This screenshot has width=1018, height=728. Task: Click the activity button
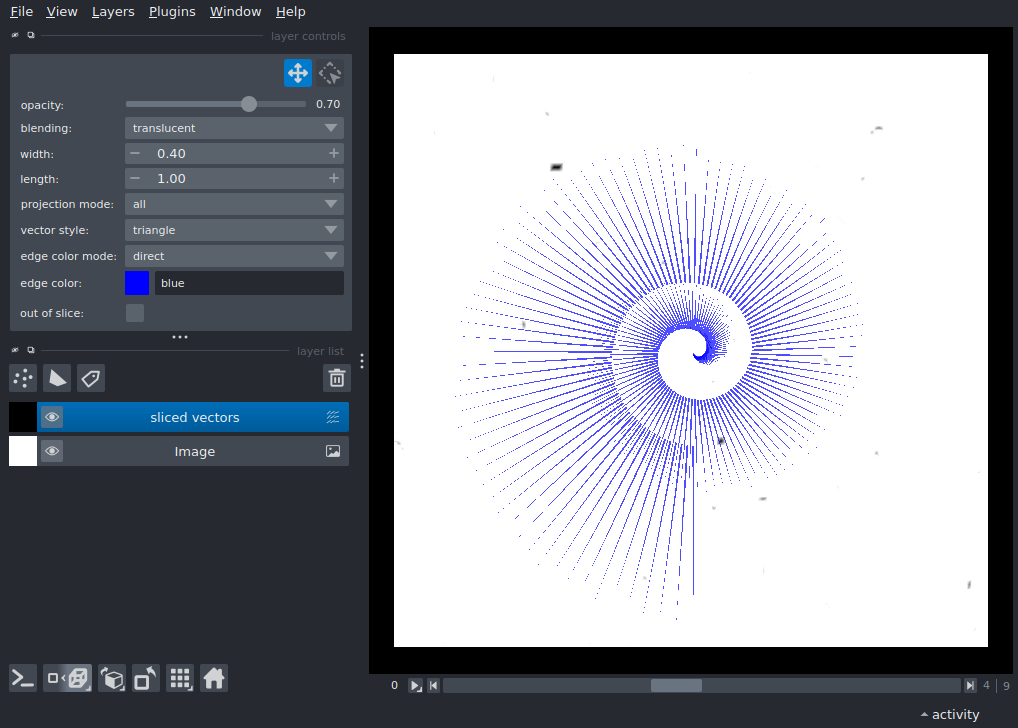point(950,714)
